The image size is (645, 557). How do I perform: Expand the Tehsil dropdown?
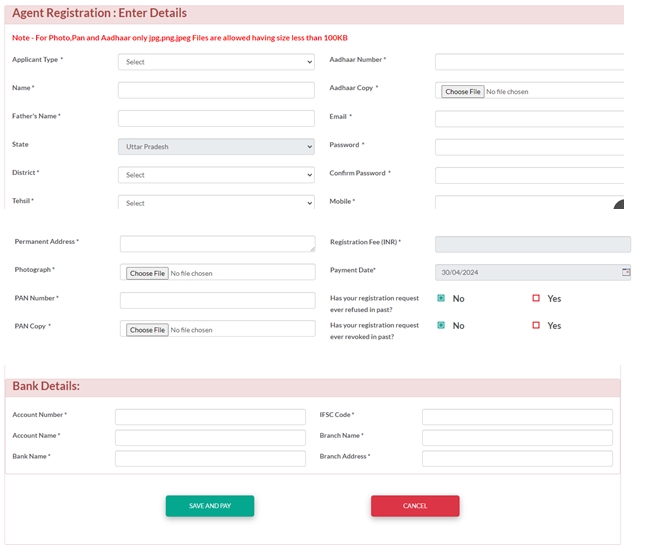(216, 202)
